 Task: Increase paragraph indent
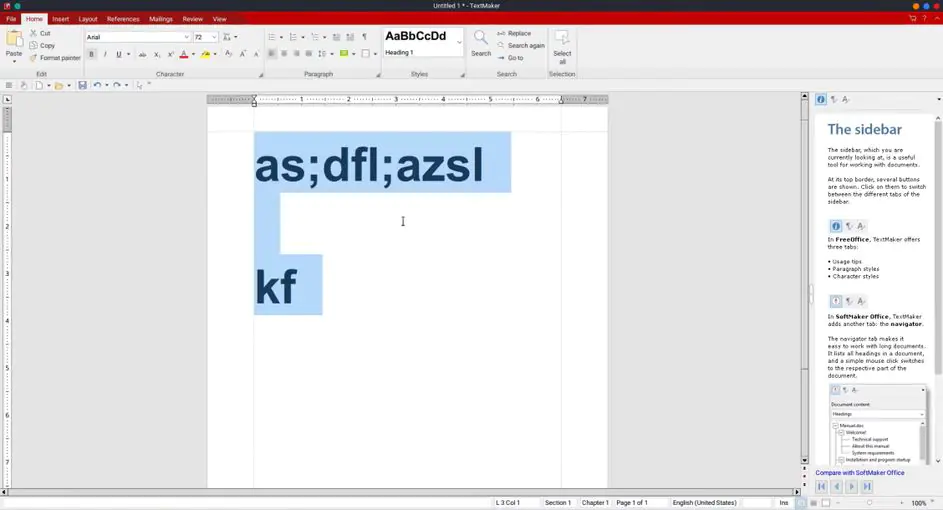[350, 37]
